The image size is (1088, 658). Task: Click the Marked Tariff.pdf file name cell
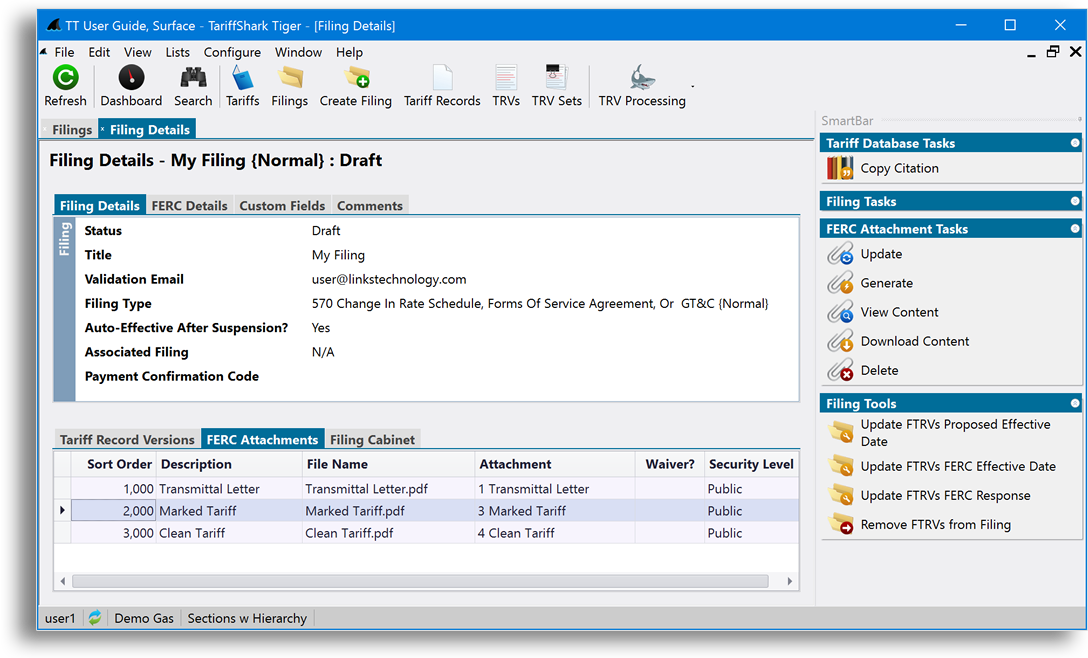[x=389, y=511]
